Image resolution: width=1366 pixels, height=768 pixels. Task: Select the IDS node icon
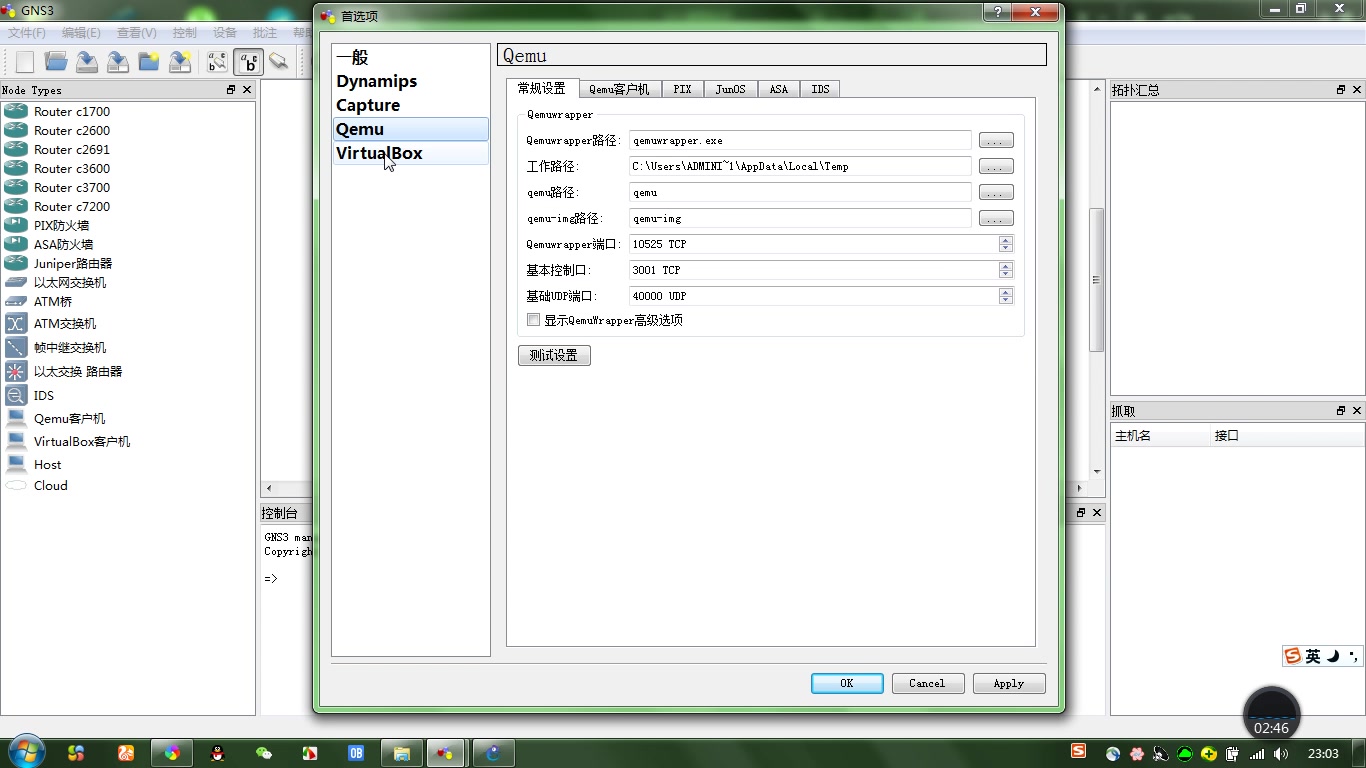point(16,395)
